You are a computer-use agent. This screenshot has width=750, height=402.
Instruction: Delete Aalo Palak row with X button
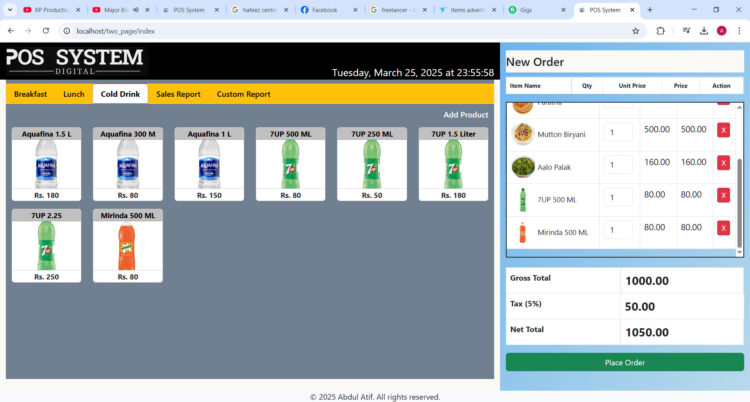click(723, 163)
